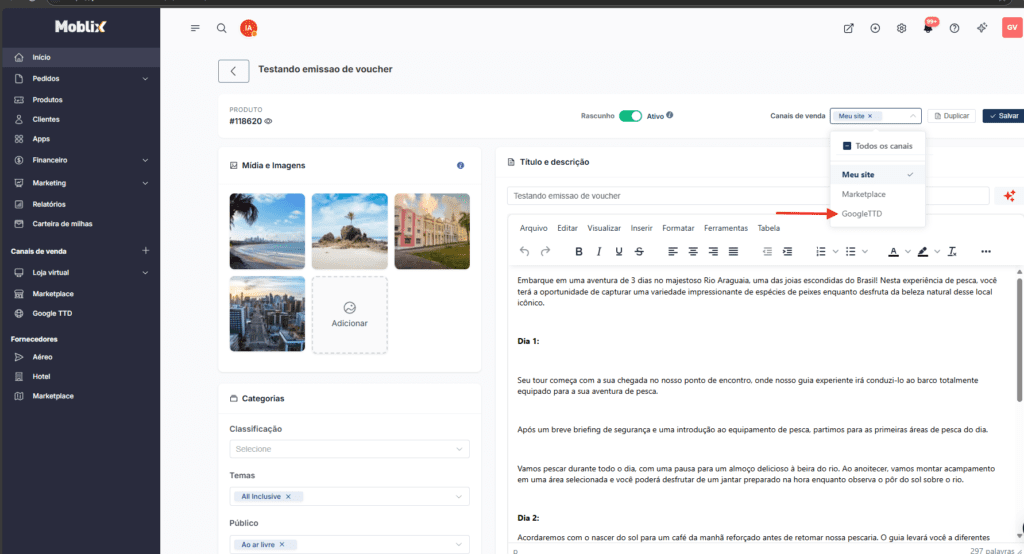
Task: Open the settings gear icon
Action: point(901,28)
